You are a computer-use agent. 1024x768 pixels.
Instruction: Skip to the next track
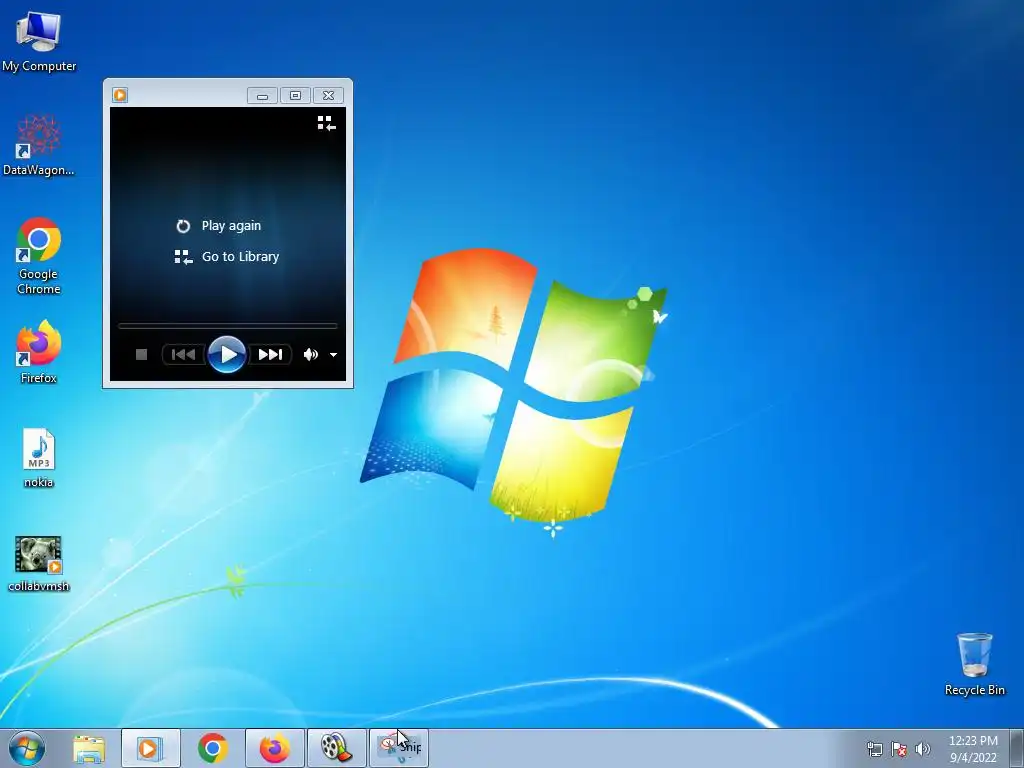coord(270,355)
